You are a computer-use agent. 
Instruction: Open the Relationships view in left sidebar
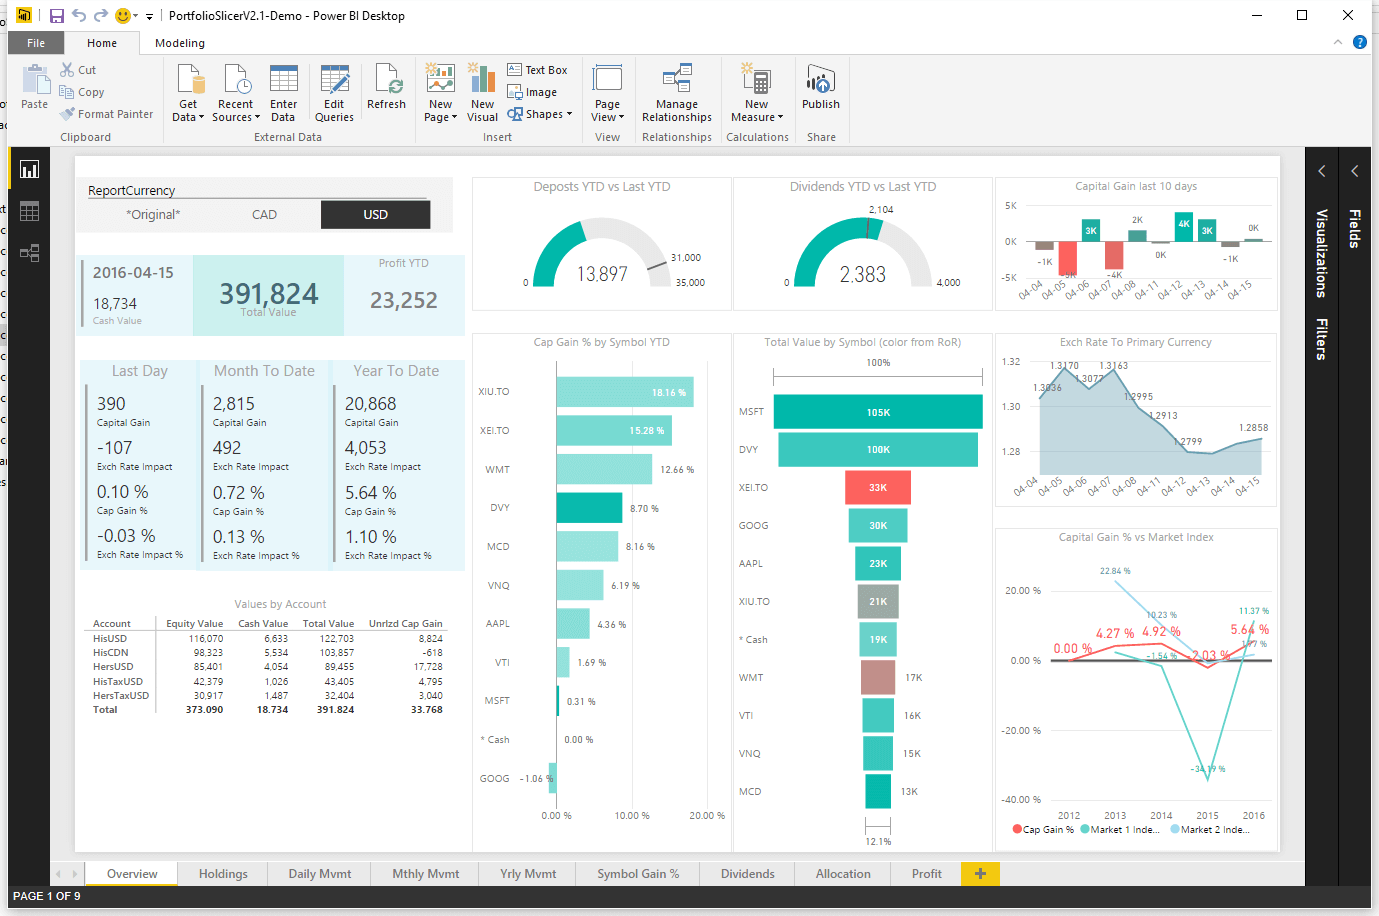(29, 253)
